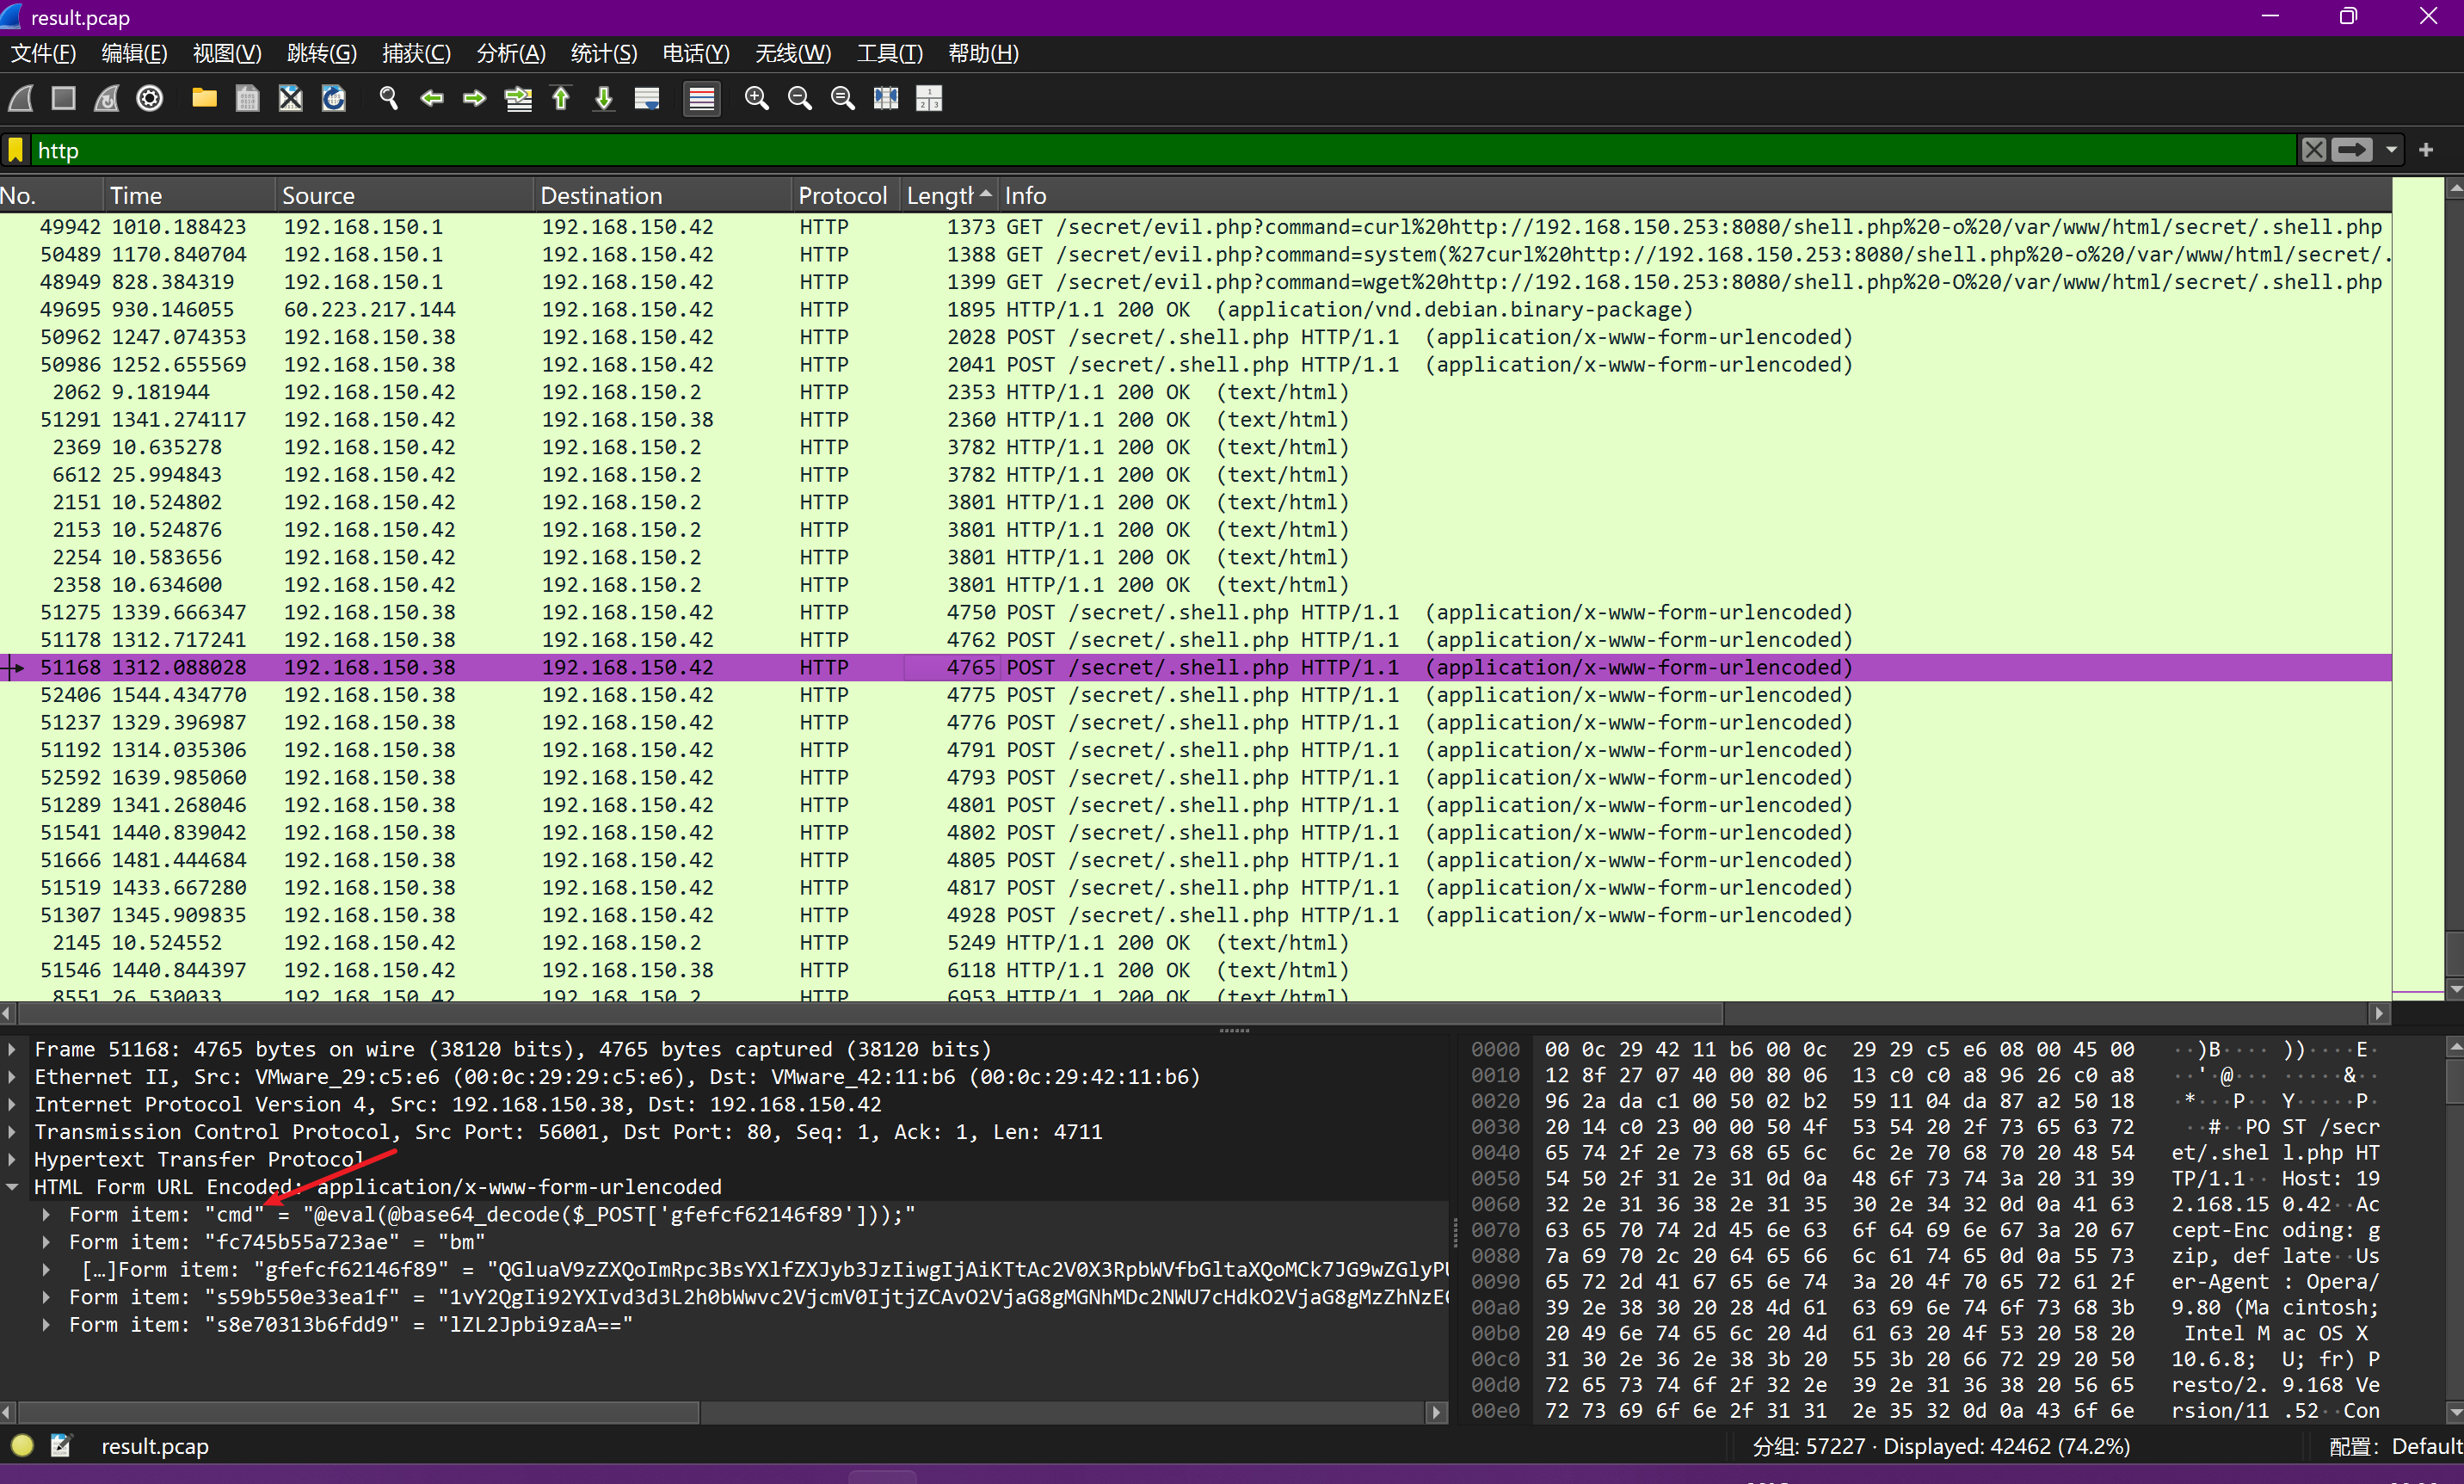
Task: Open capture options gear icon
Action: pyautogui.click(x=150, y=98)
